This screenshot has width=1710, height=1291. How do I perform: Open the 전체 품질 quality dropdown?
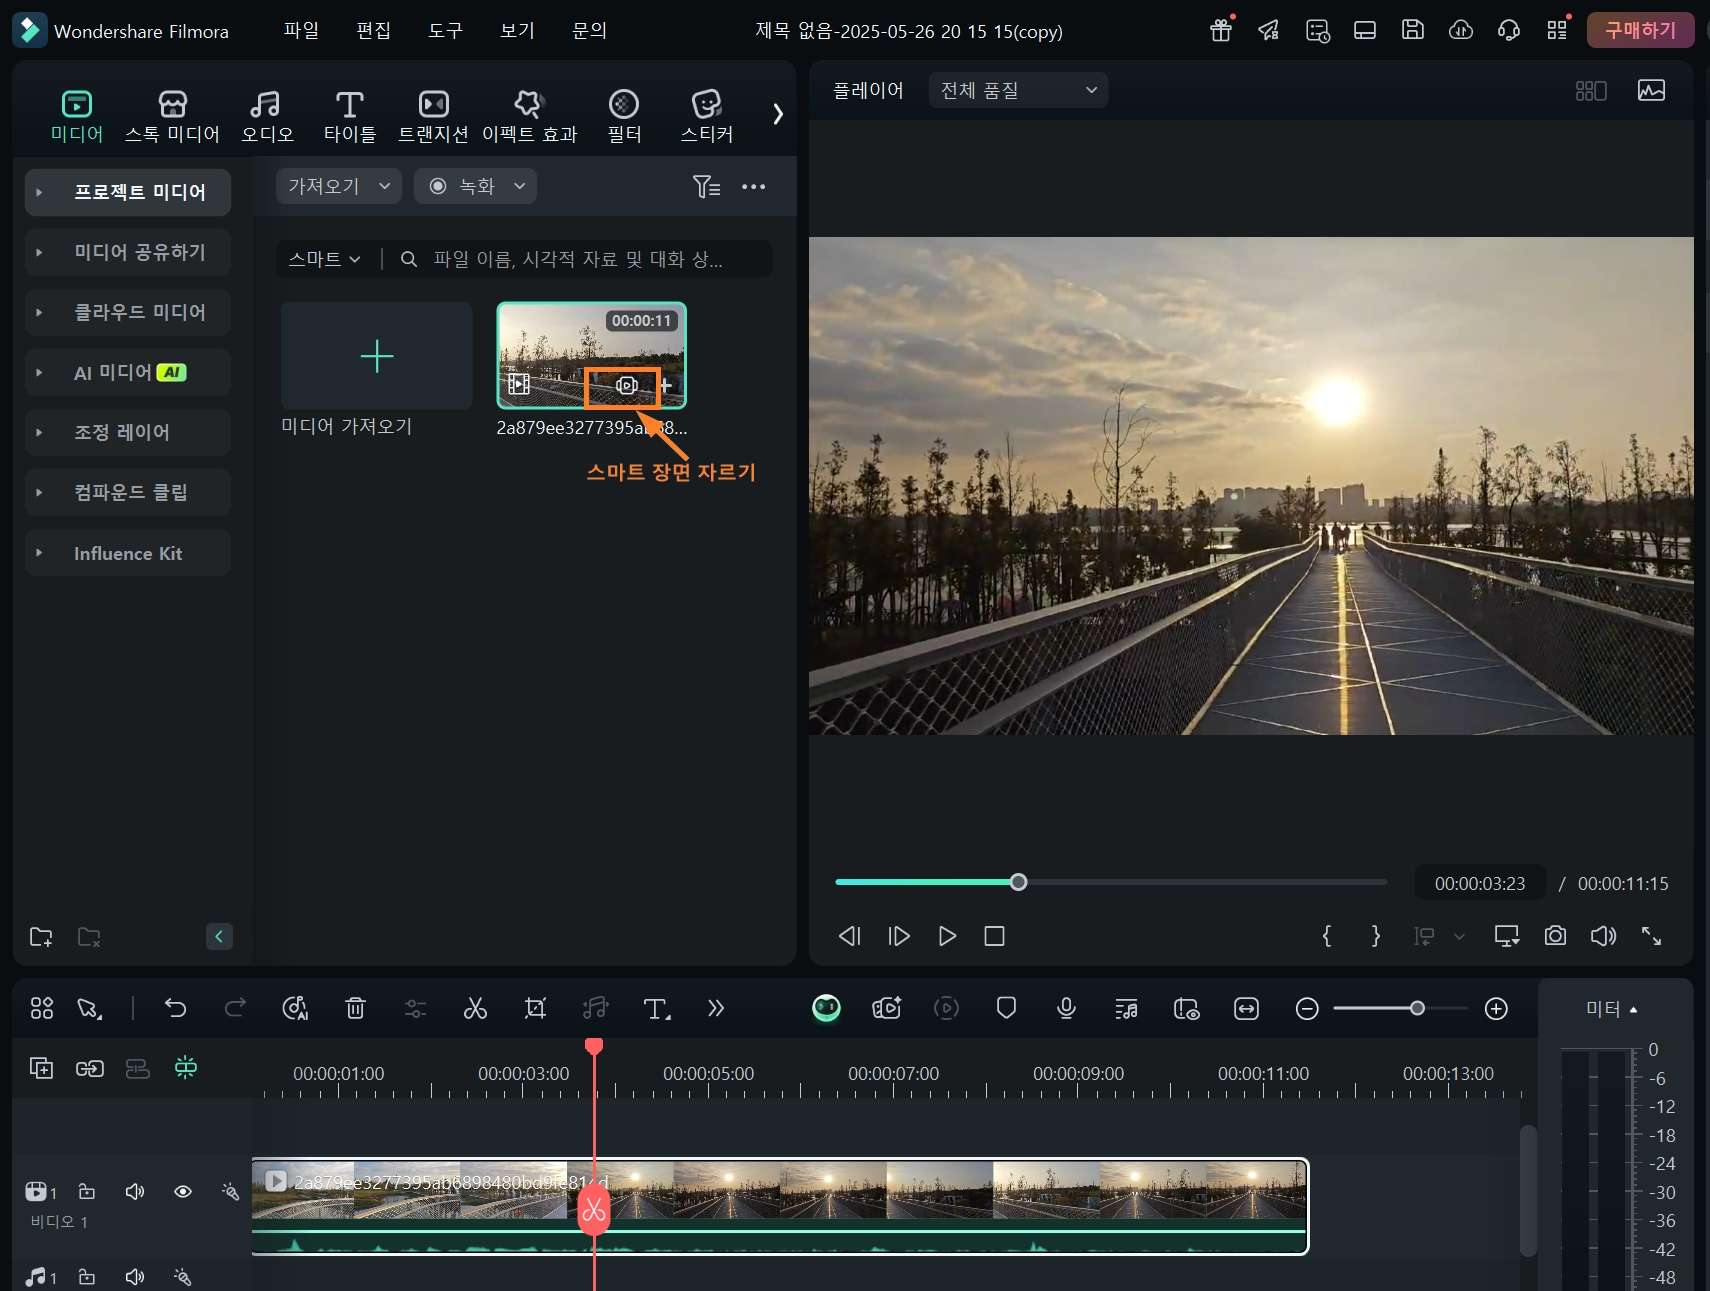1018,90
